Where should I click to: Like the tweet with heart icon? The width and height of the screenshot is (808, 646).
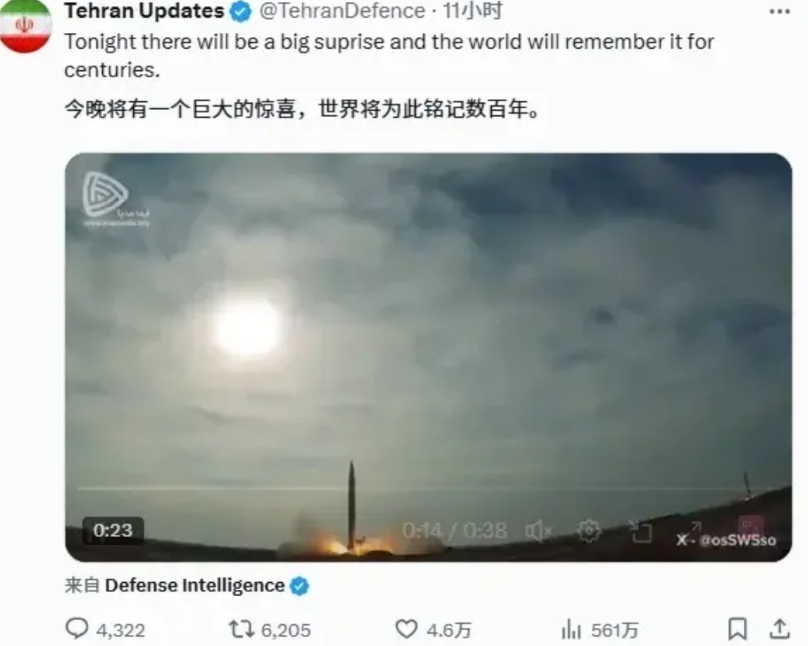tap(406, 629)
